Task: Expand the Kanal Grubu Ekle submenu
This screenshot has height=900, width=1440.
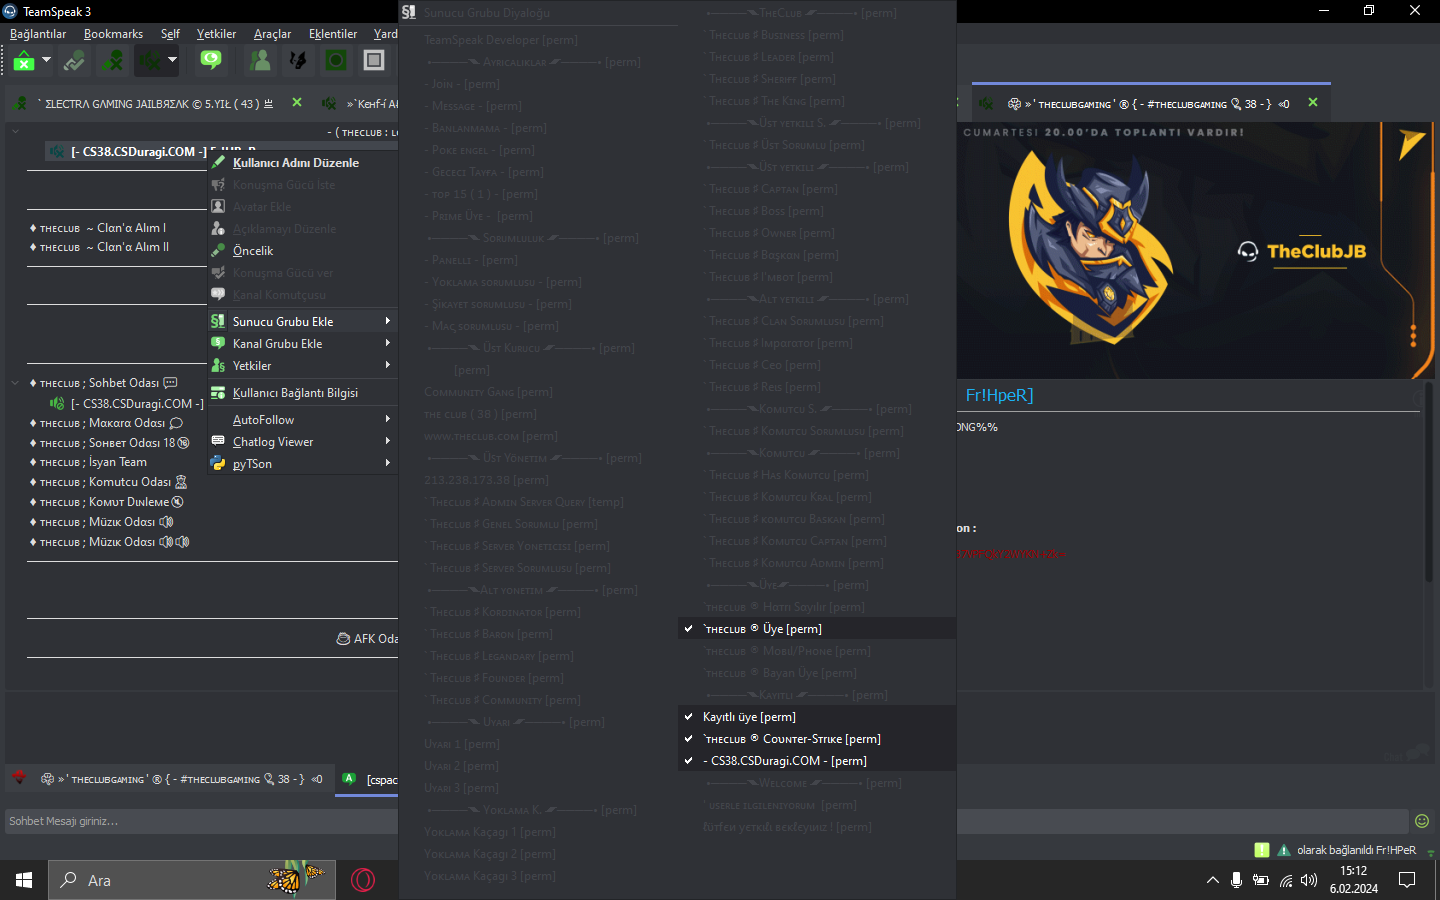Action: pyautogui.click(x=303, y=343)
